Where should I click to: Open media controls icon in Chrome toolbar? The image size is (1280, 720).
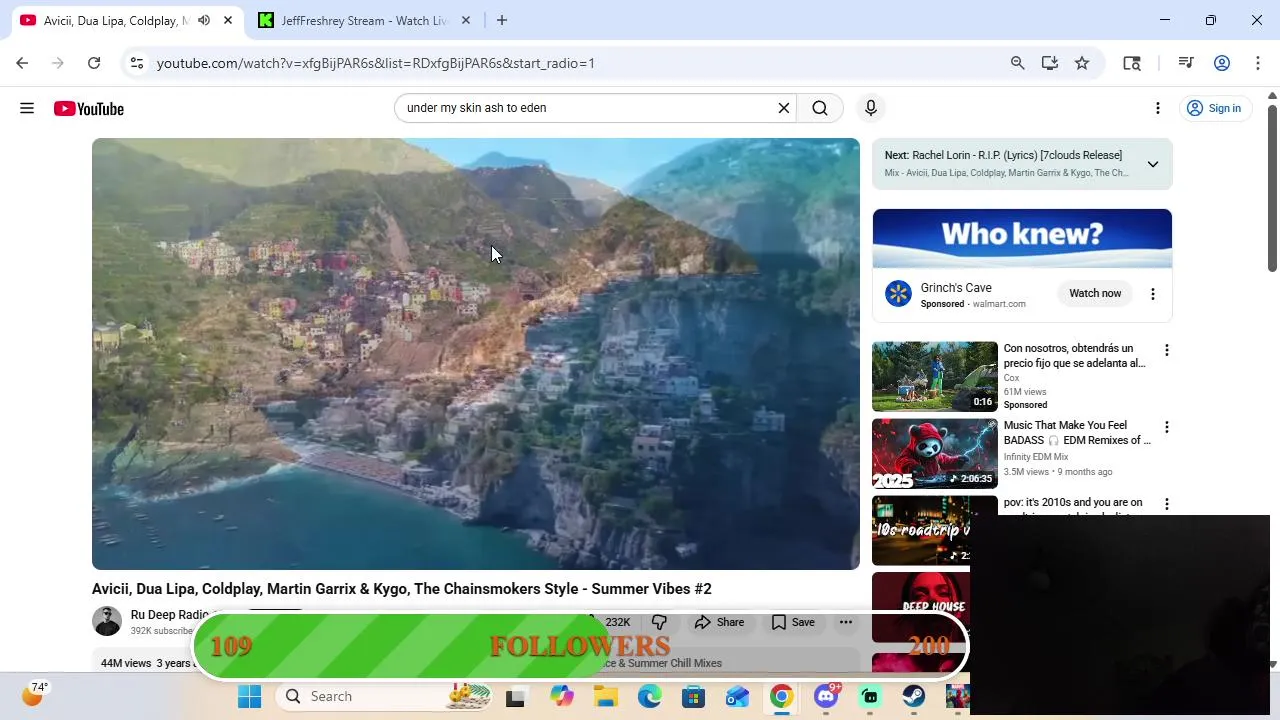1186,63
